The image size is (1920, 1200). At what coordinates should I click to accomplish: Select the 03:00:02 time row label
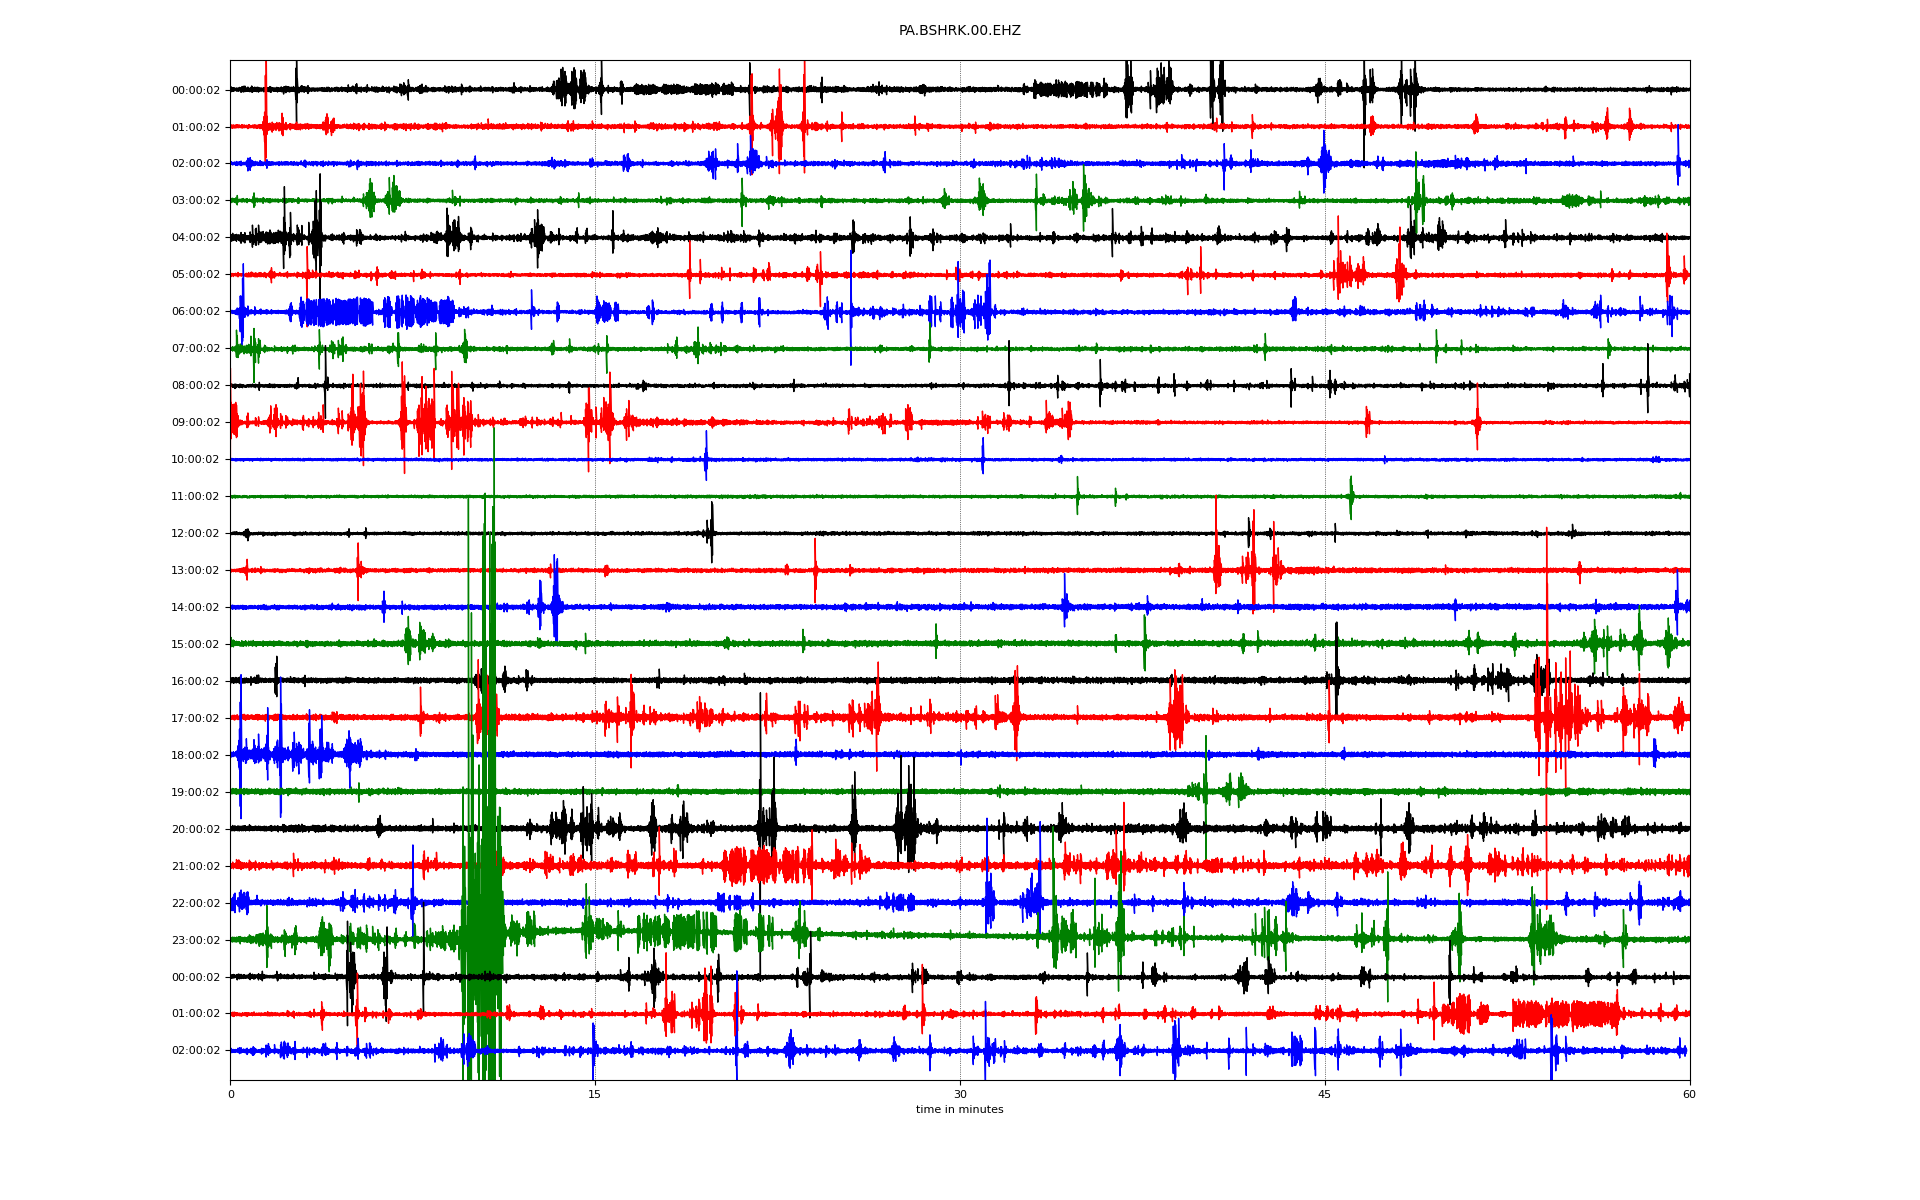[x=196, y=201]
